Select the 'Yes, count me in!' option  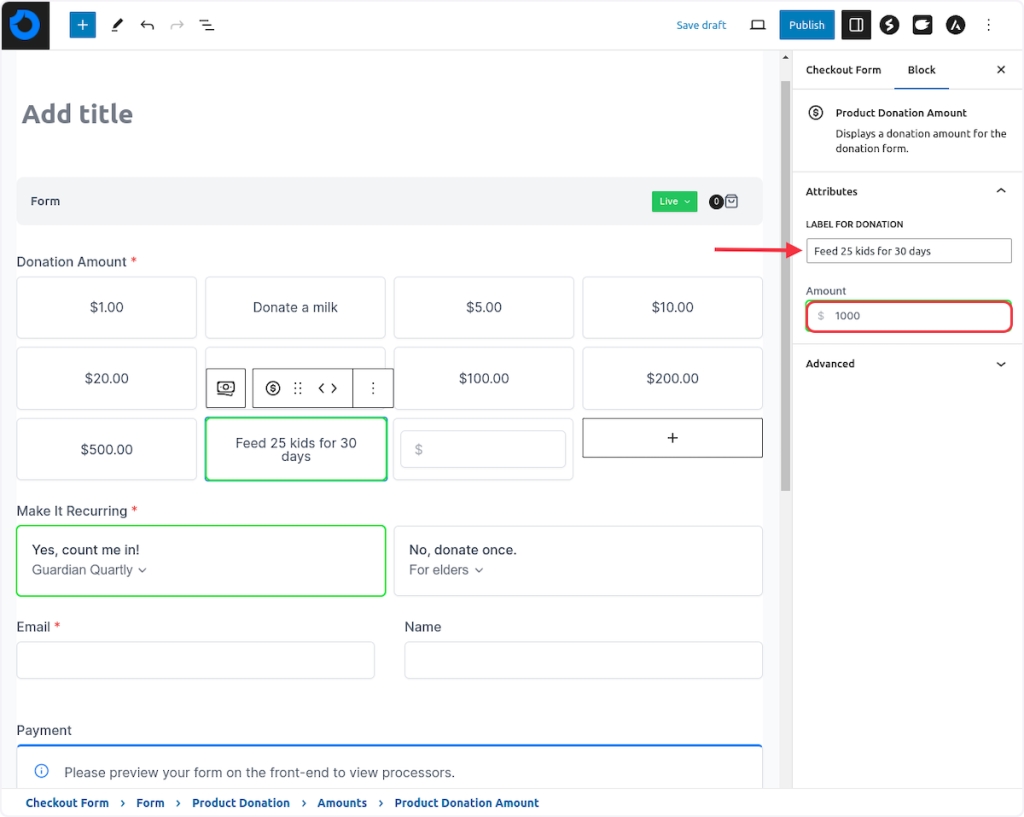click(201, 560)
